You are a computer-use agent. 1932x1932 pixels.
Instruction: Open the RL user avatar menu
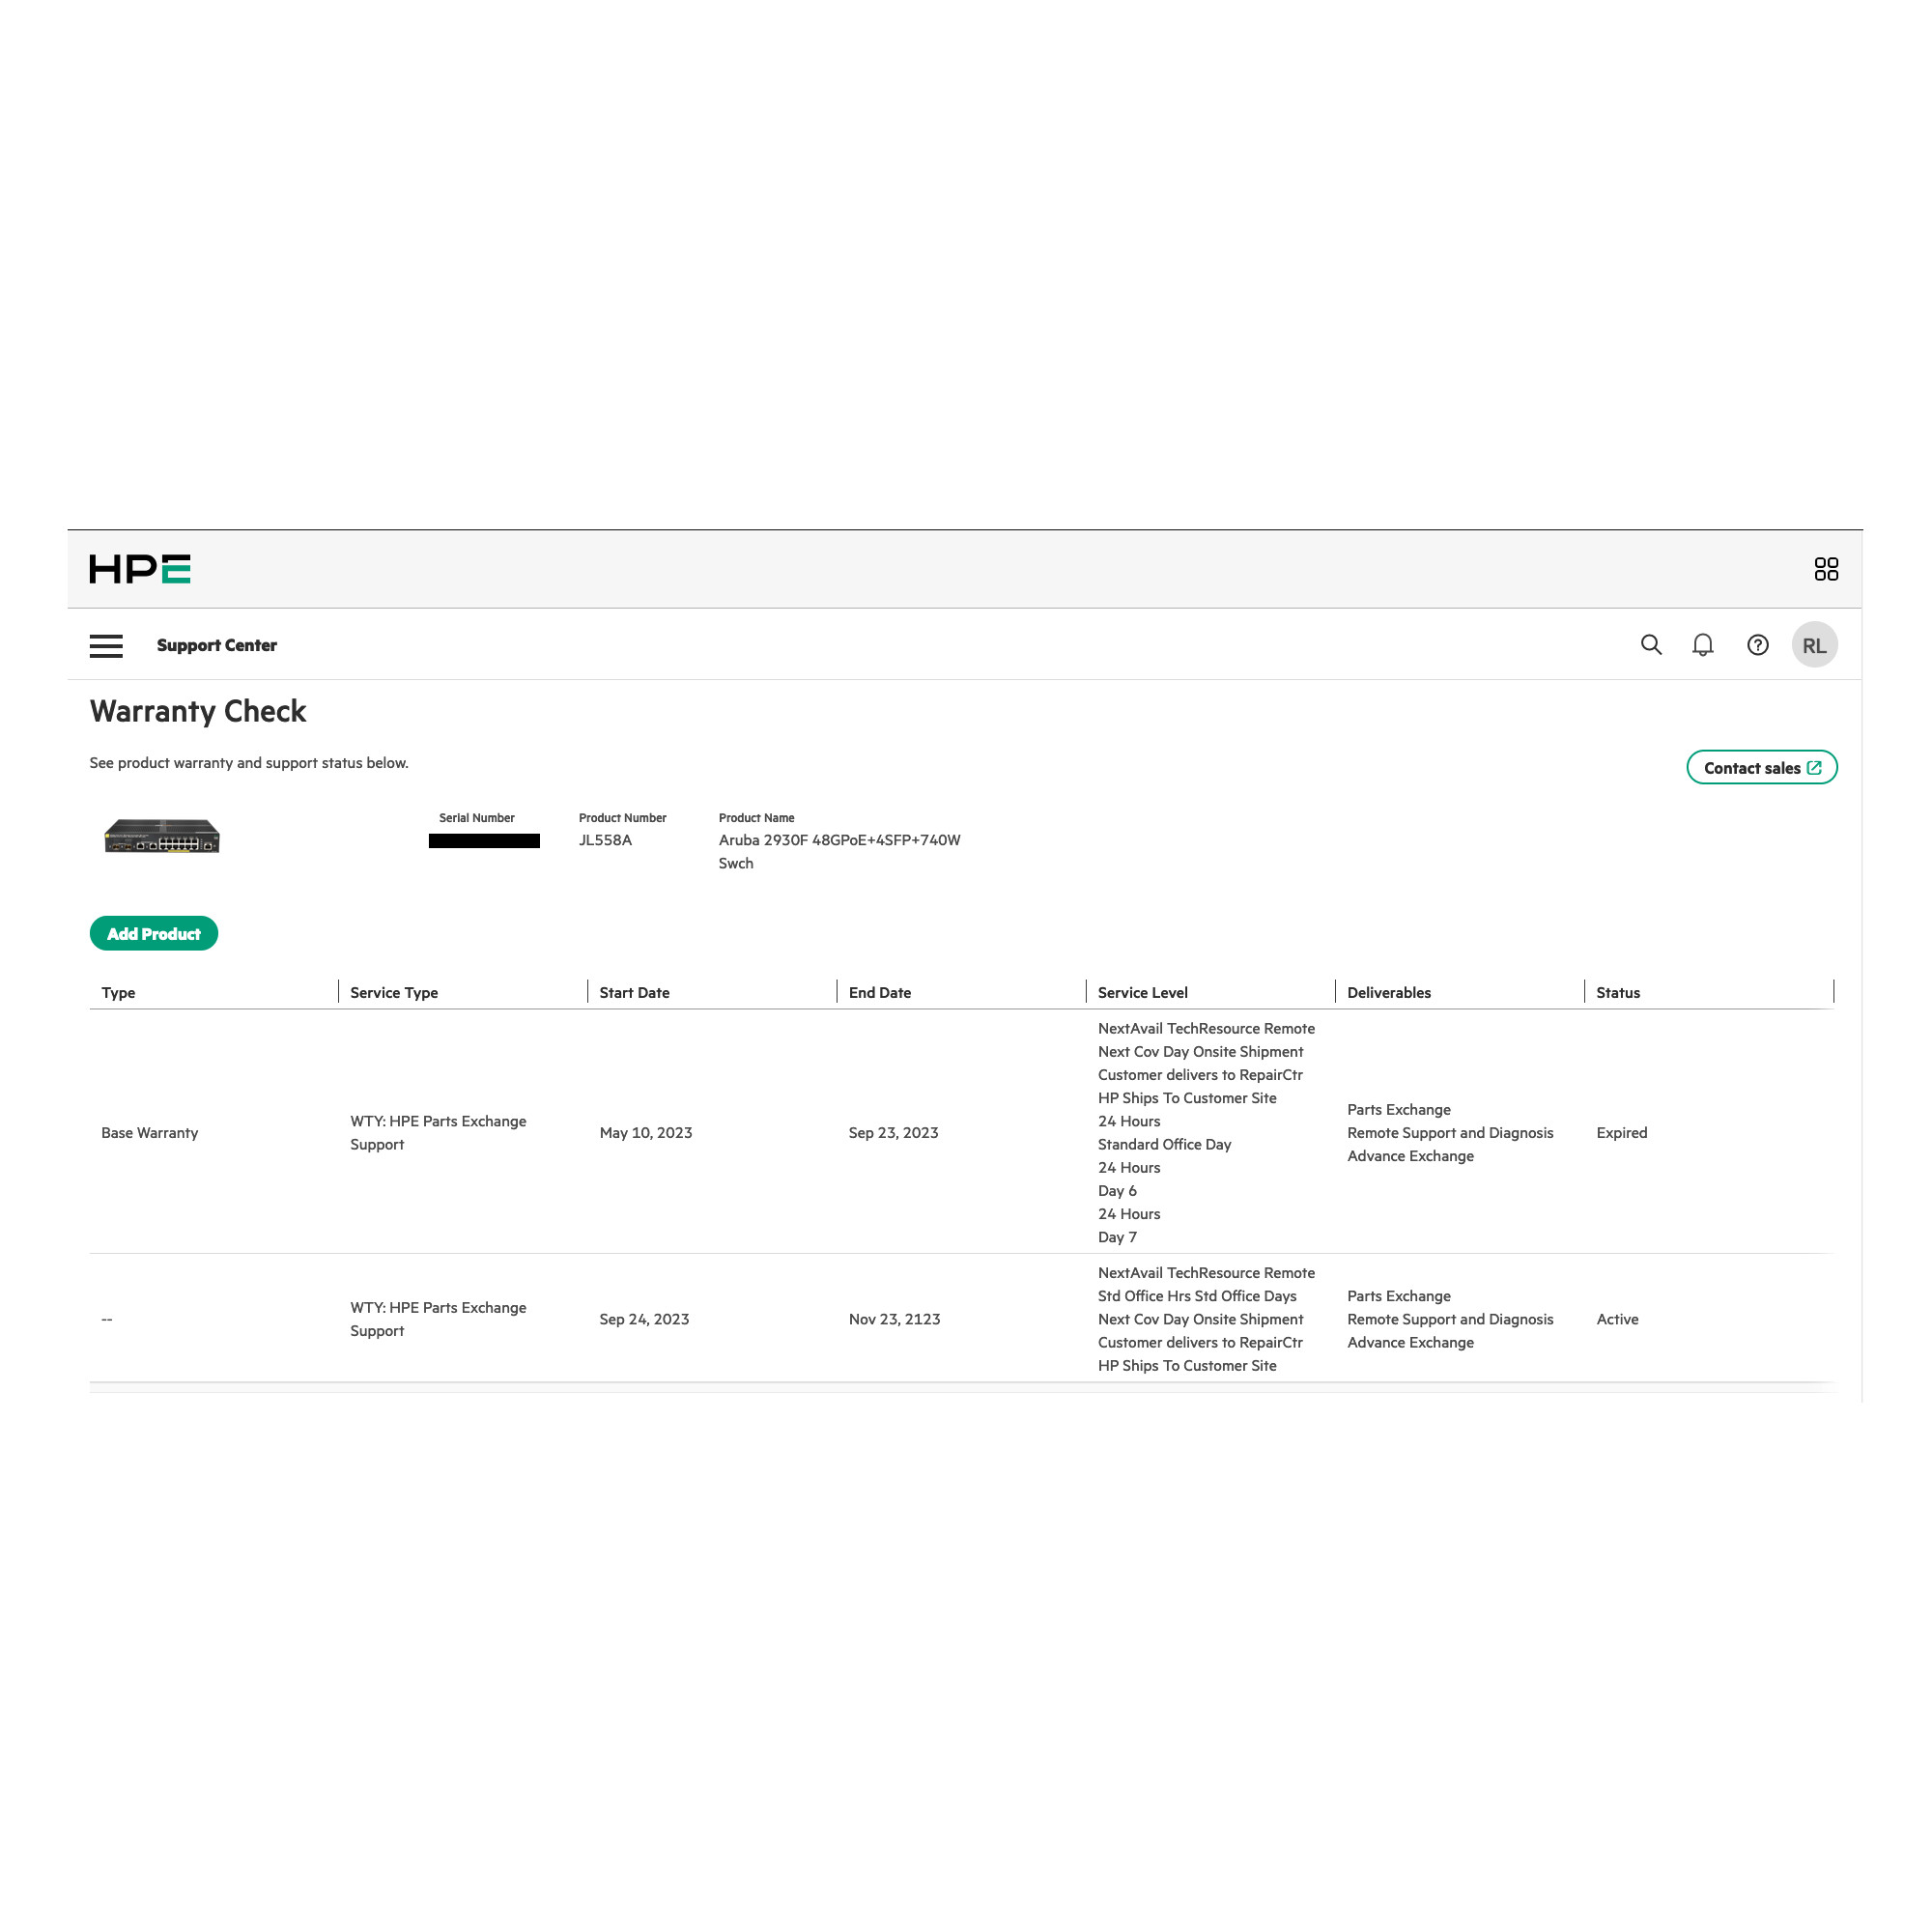tap(1813, 645)
